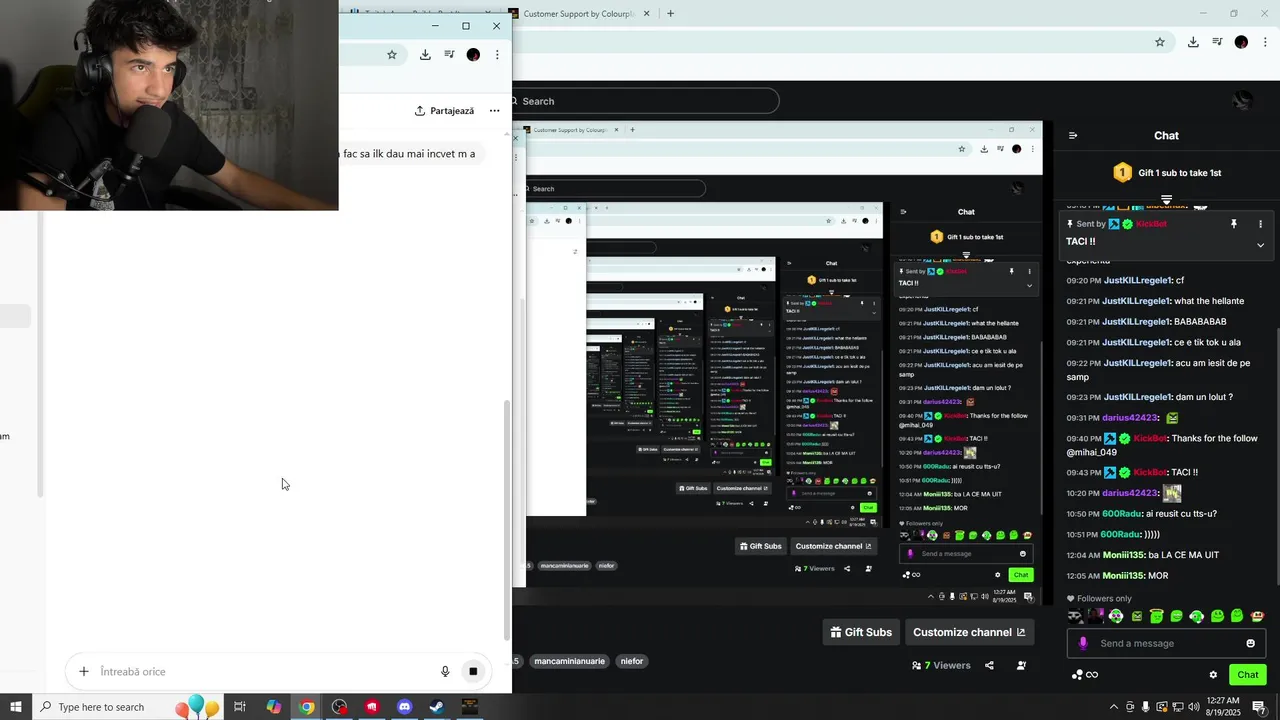Open Chrome menu in the ChatGPT window

click(x=497, y=55)
